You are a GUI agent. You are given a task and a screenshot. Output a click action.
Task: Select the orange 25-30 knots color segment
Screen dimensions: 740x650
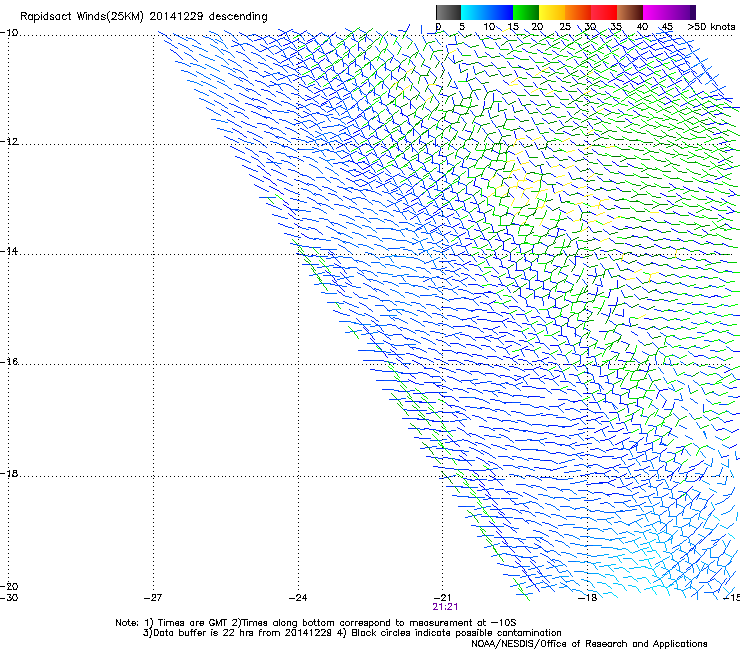(x=578, y=12)
